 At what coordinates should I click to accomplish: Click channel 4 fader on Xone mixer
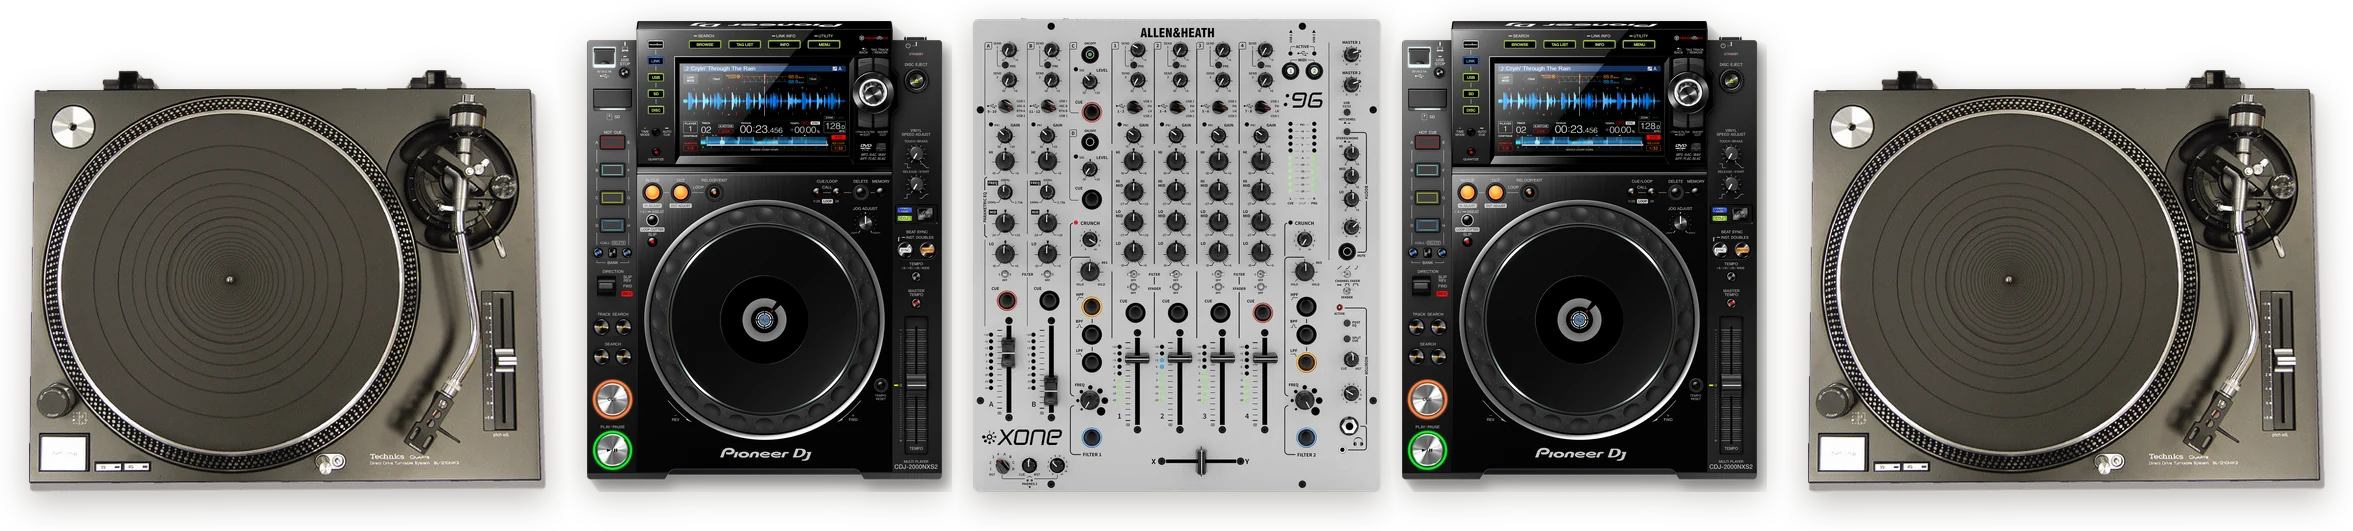[x=1264, y=358]
